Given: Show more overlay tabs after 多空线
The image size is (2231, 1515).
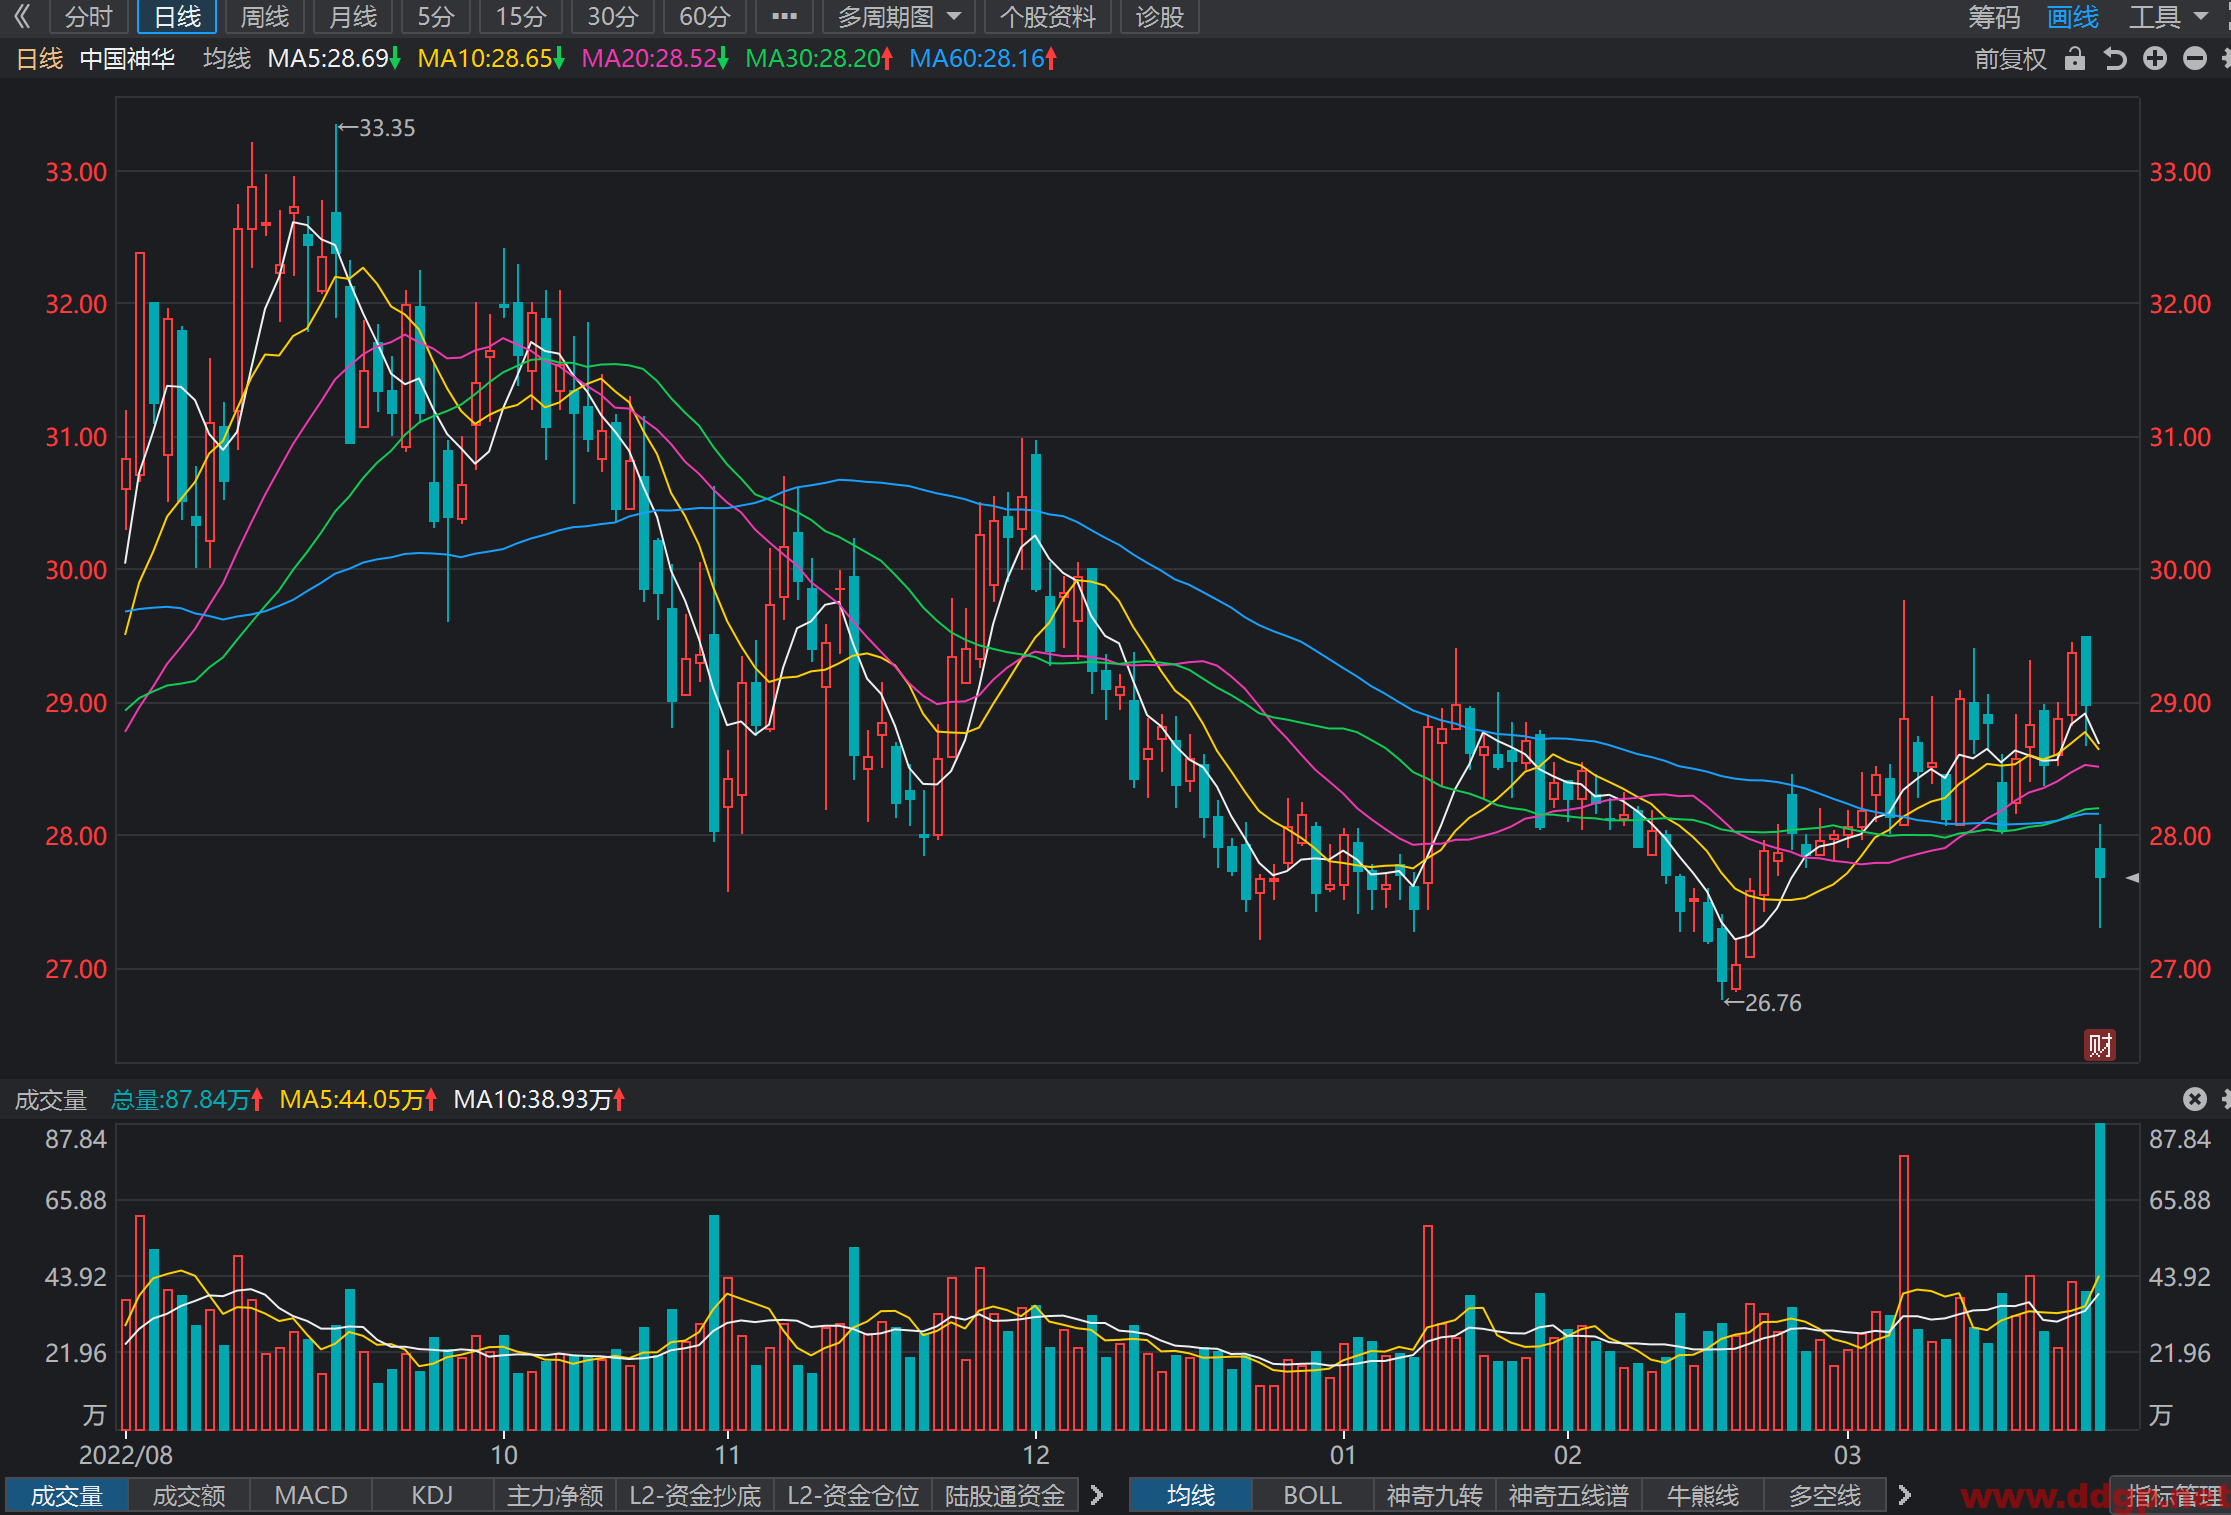Looking at the screenshot, I should click(x=1904, y=1495).
